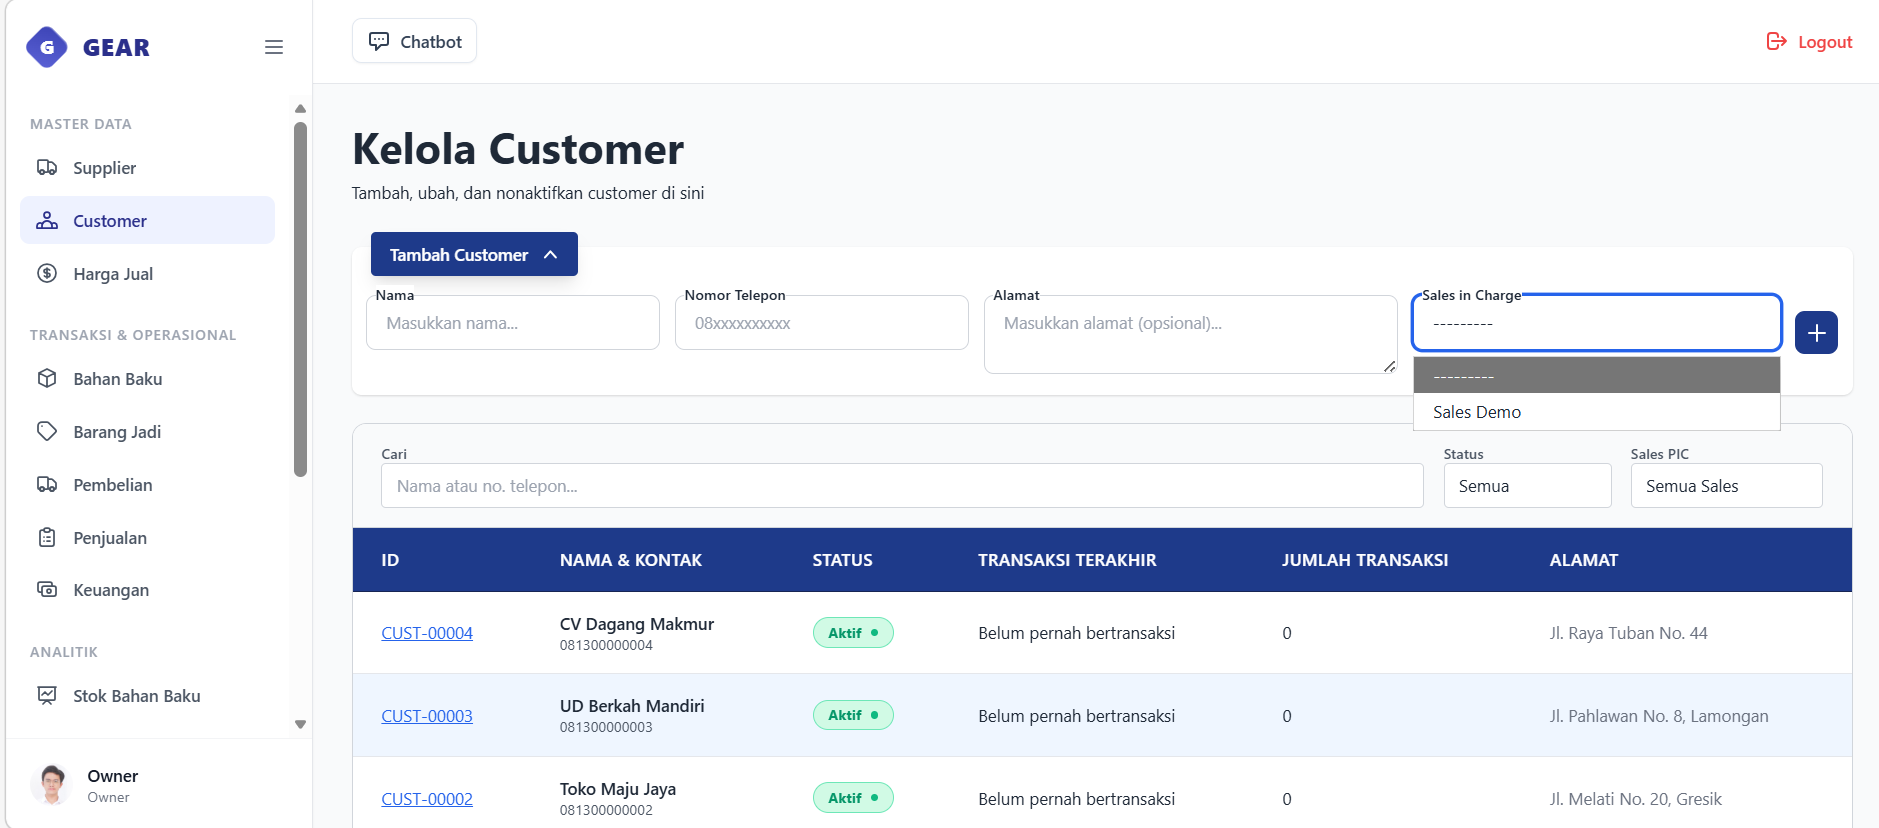Select Sales Demo option

pyautogui.click(x=1596, y=412)
